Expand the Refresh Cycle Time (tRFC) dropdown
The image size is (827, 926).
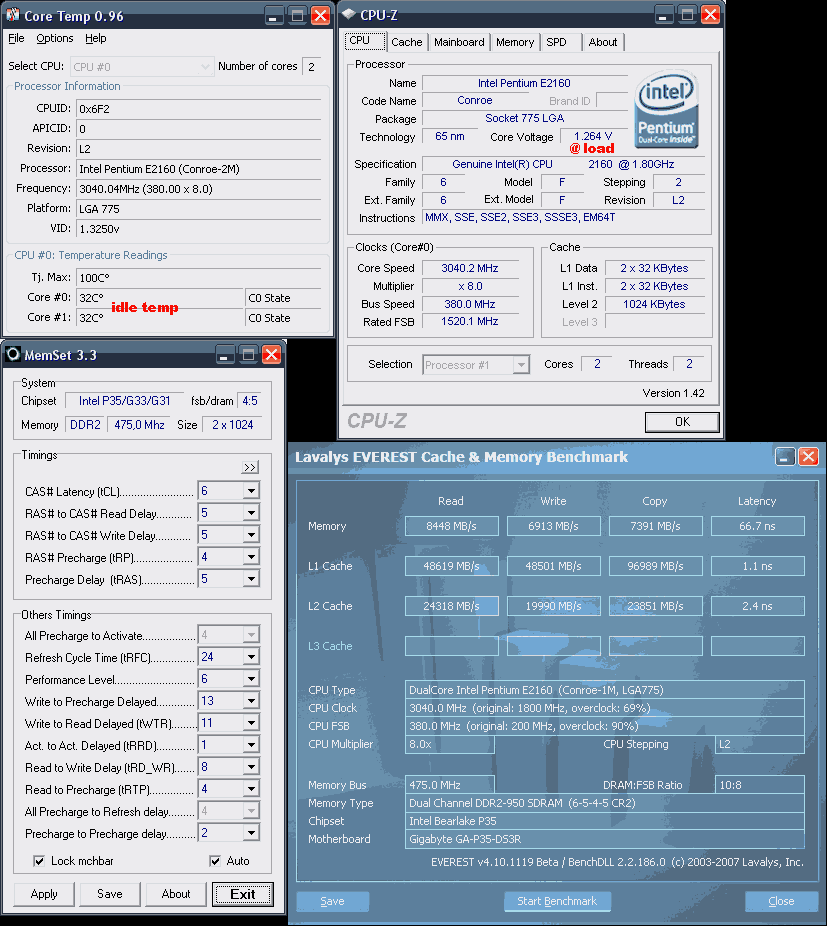click(251, 657)
